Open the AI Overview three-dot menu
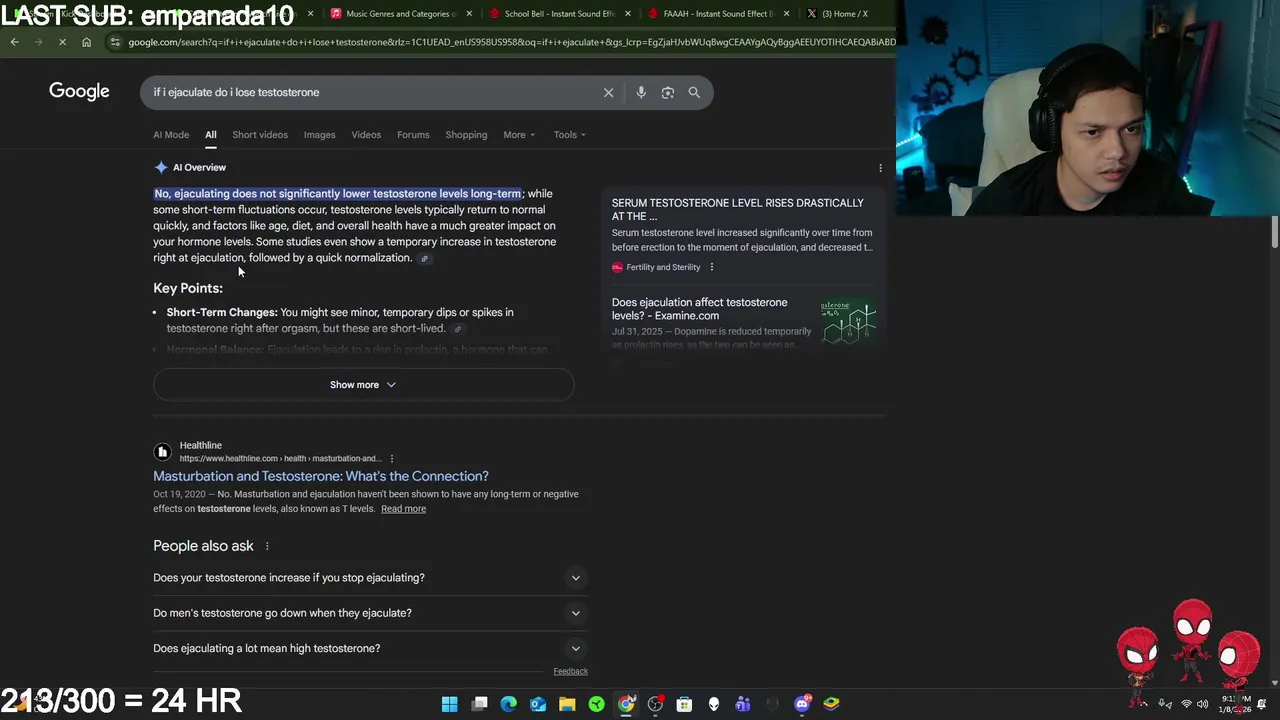 [880, 168]
